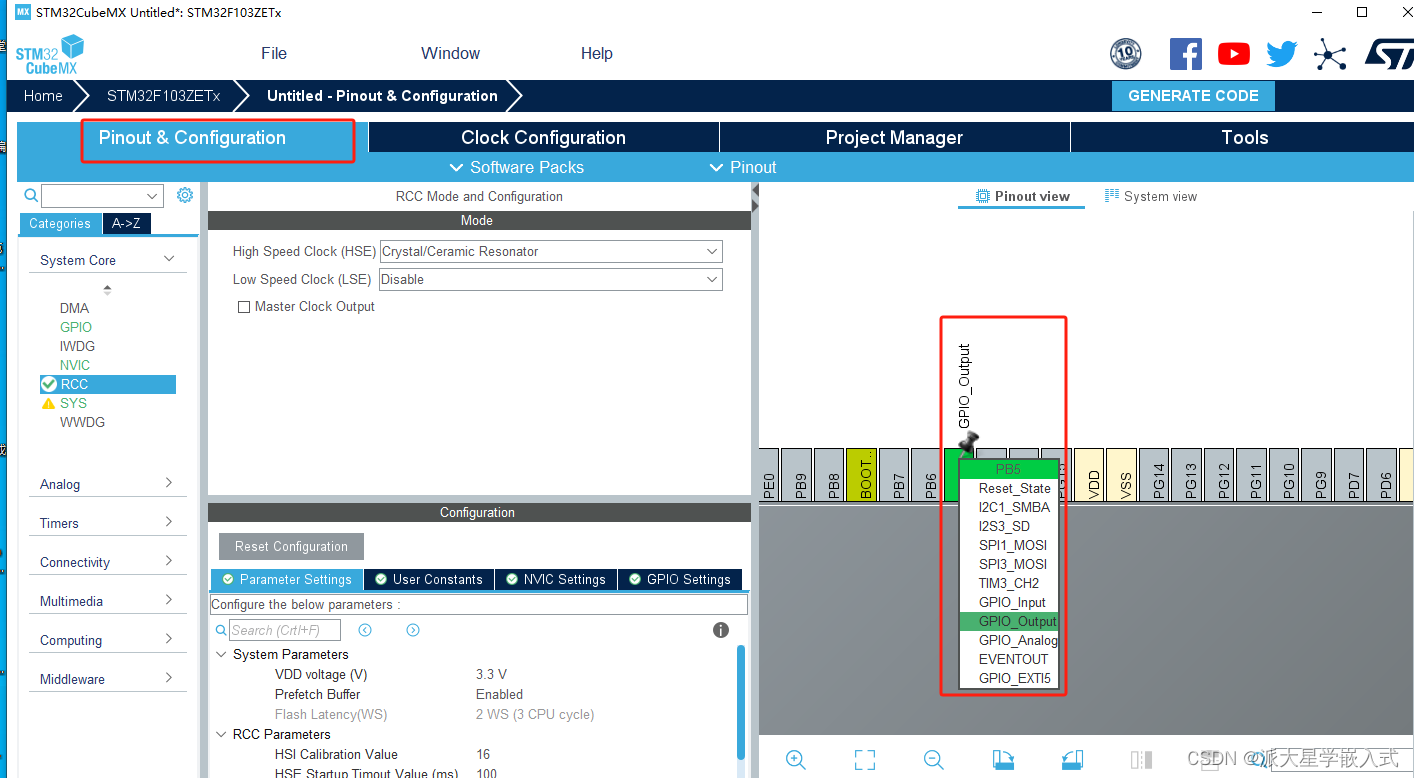The image size is (1414, 778).
Task: Go to the next search result arrow
Action: coord(413,630)
